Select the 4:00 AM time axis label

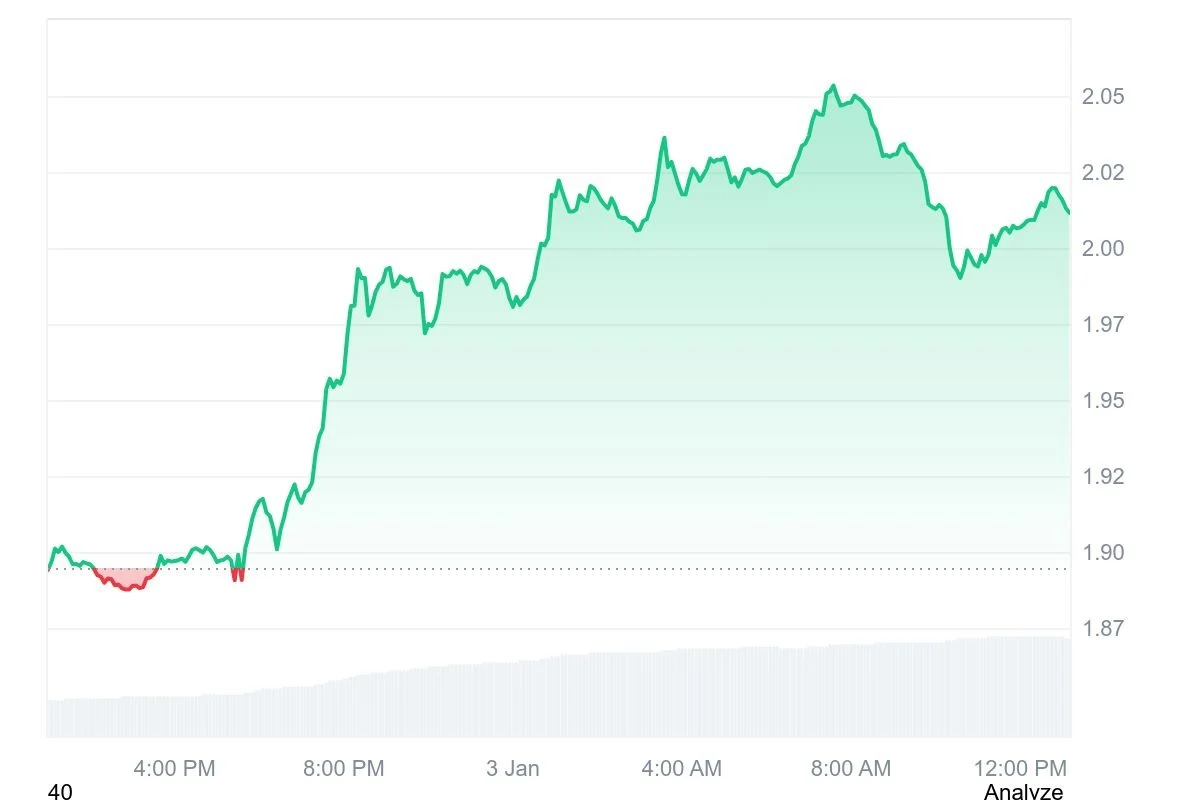(681, 768)
